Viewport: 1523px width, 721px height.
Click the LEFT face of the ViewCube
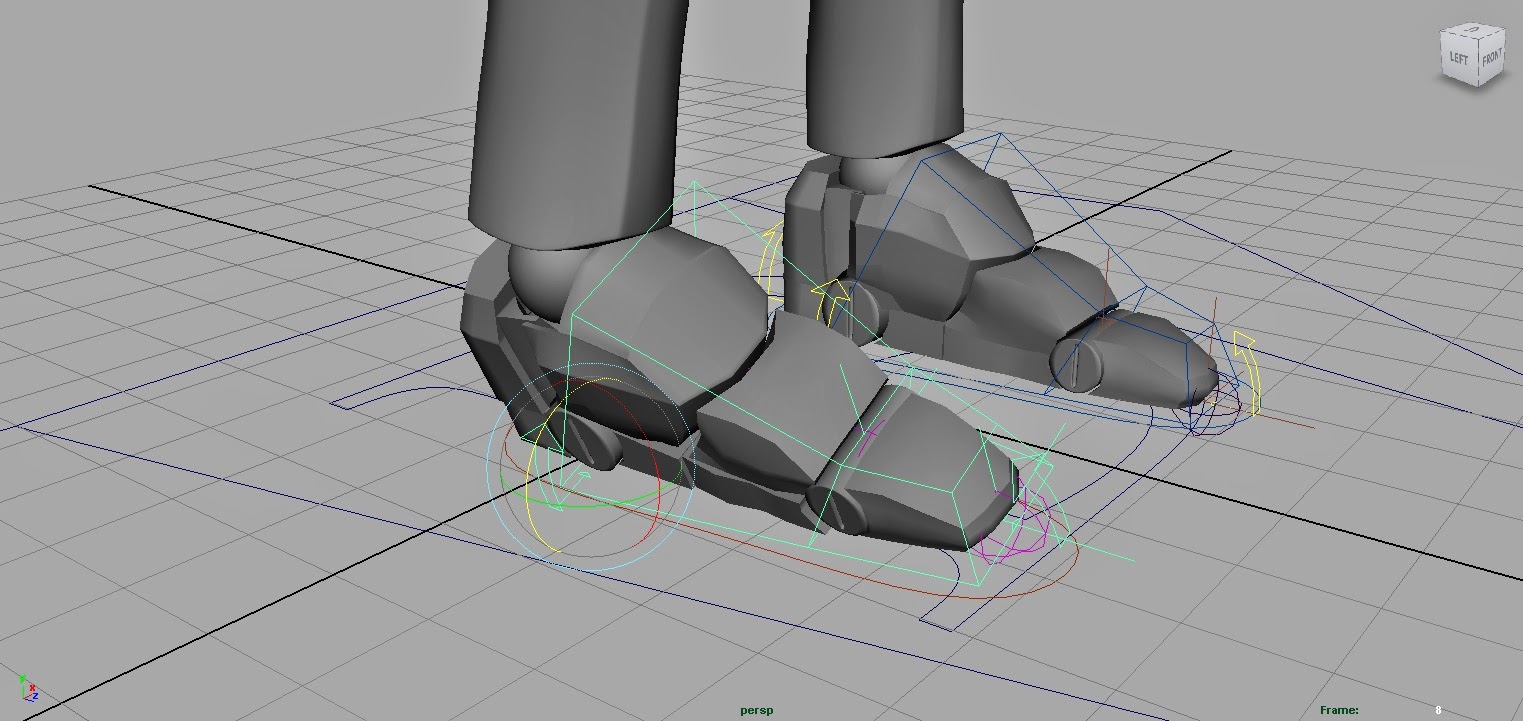pyautogui.click(x=1458, y=58)
